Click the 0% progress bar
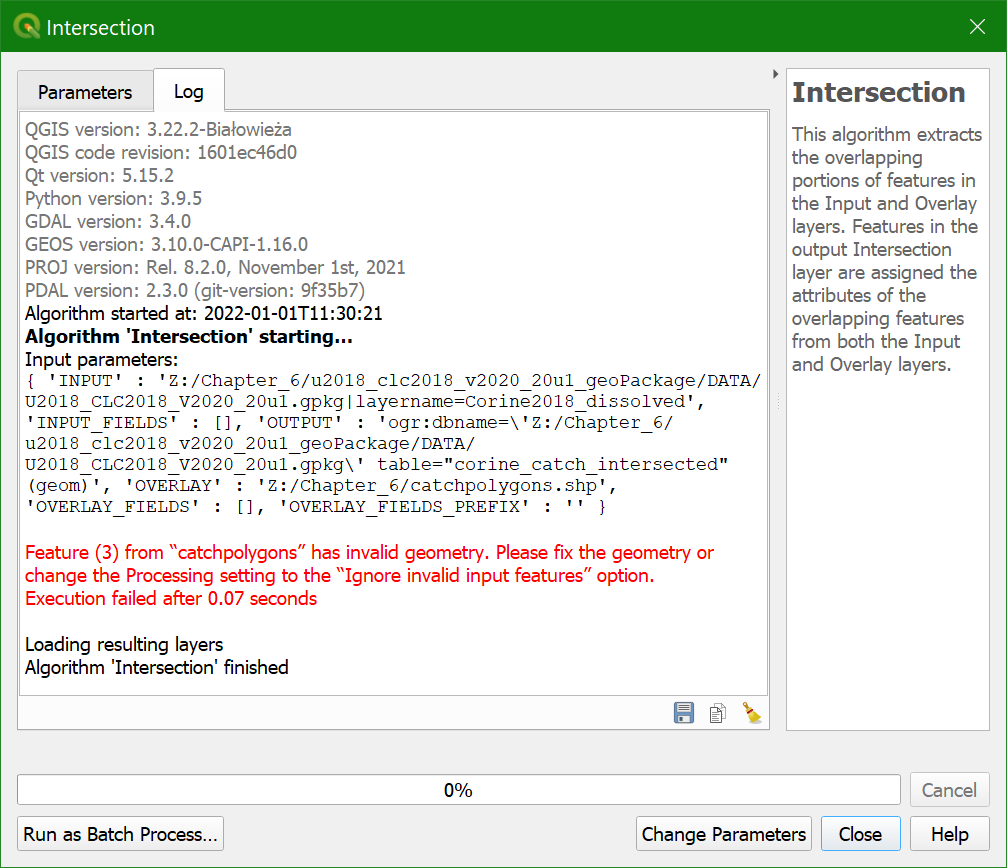This screenshot has height=868, width=1007. click(x=459, y=789)
